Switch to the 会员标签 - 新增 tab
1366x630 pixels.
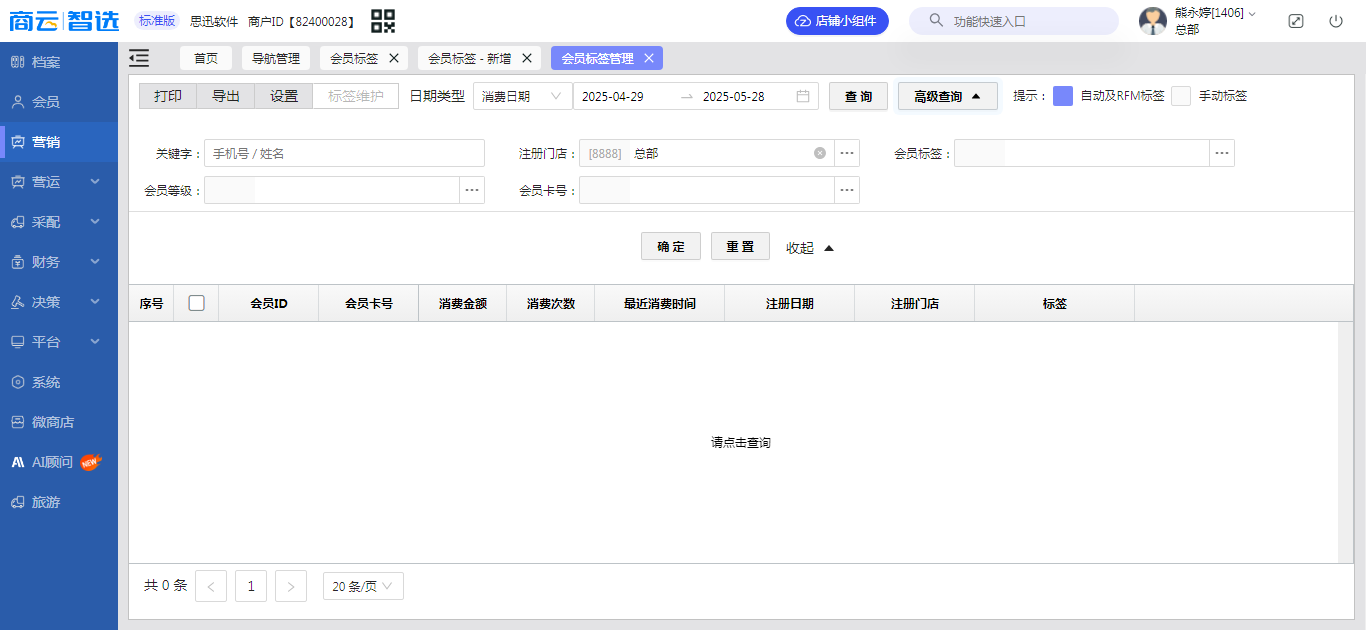coord(470,58)
